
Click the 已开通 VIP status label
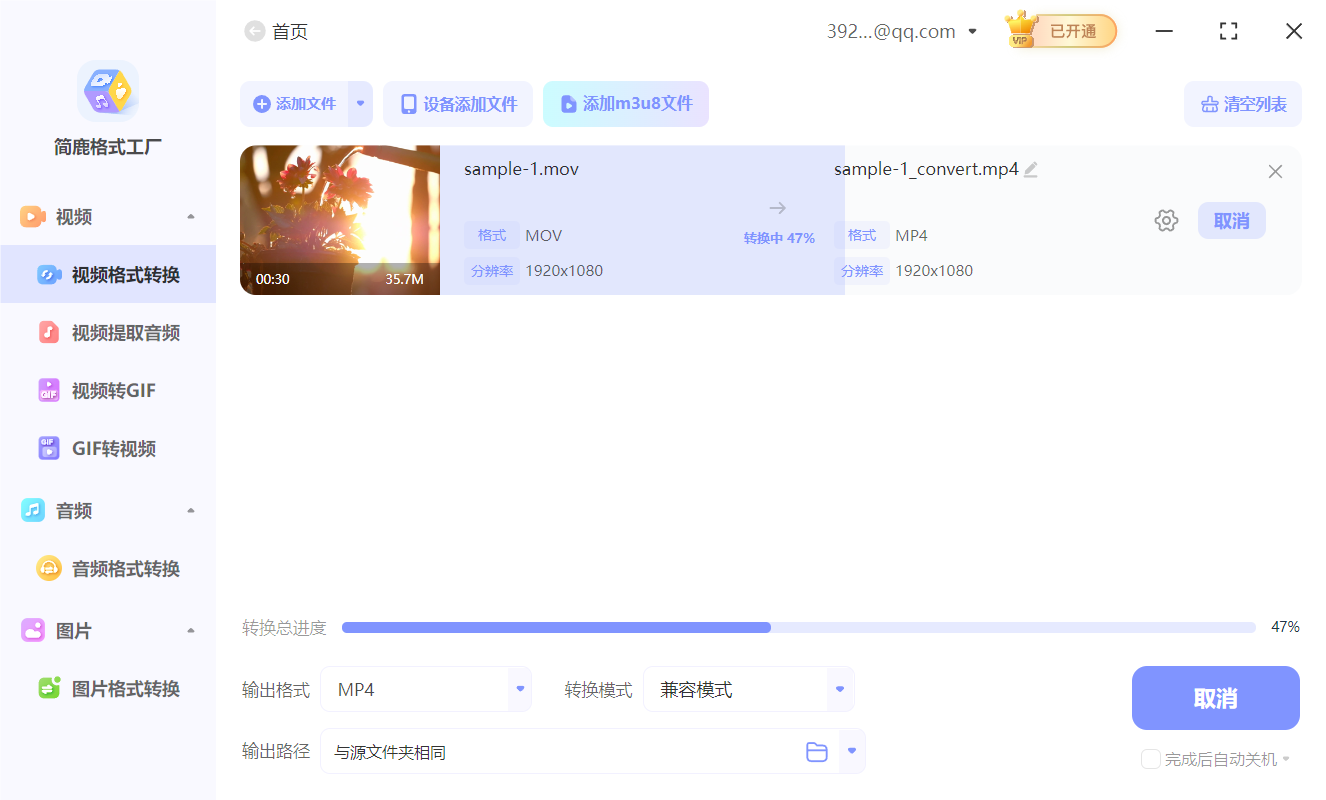coord(1073,31)
